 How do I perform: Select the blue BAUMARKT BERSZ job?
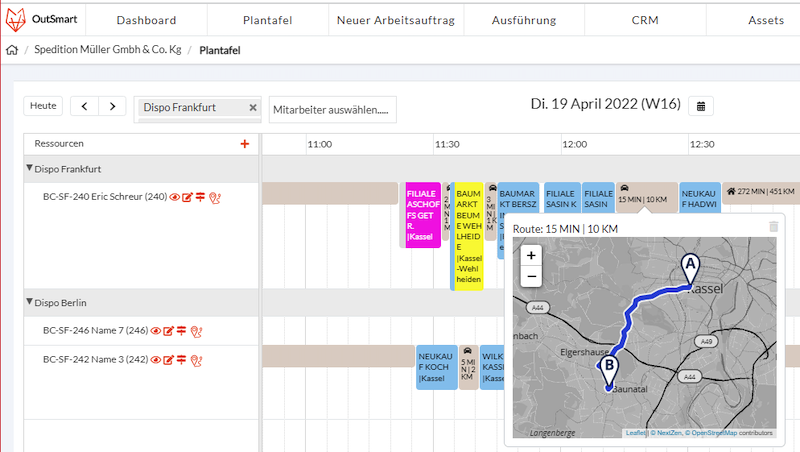click(518, 199)
